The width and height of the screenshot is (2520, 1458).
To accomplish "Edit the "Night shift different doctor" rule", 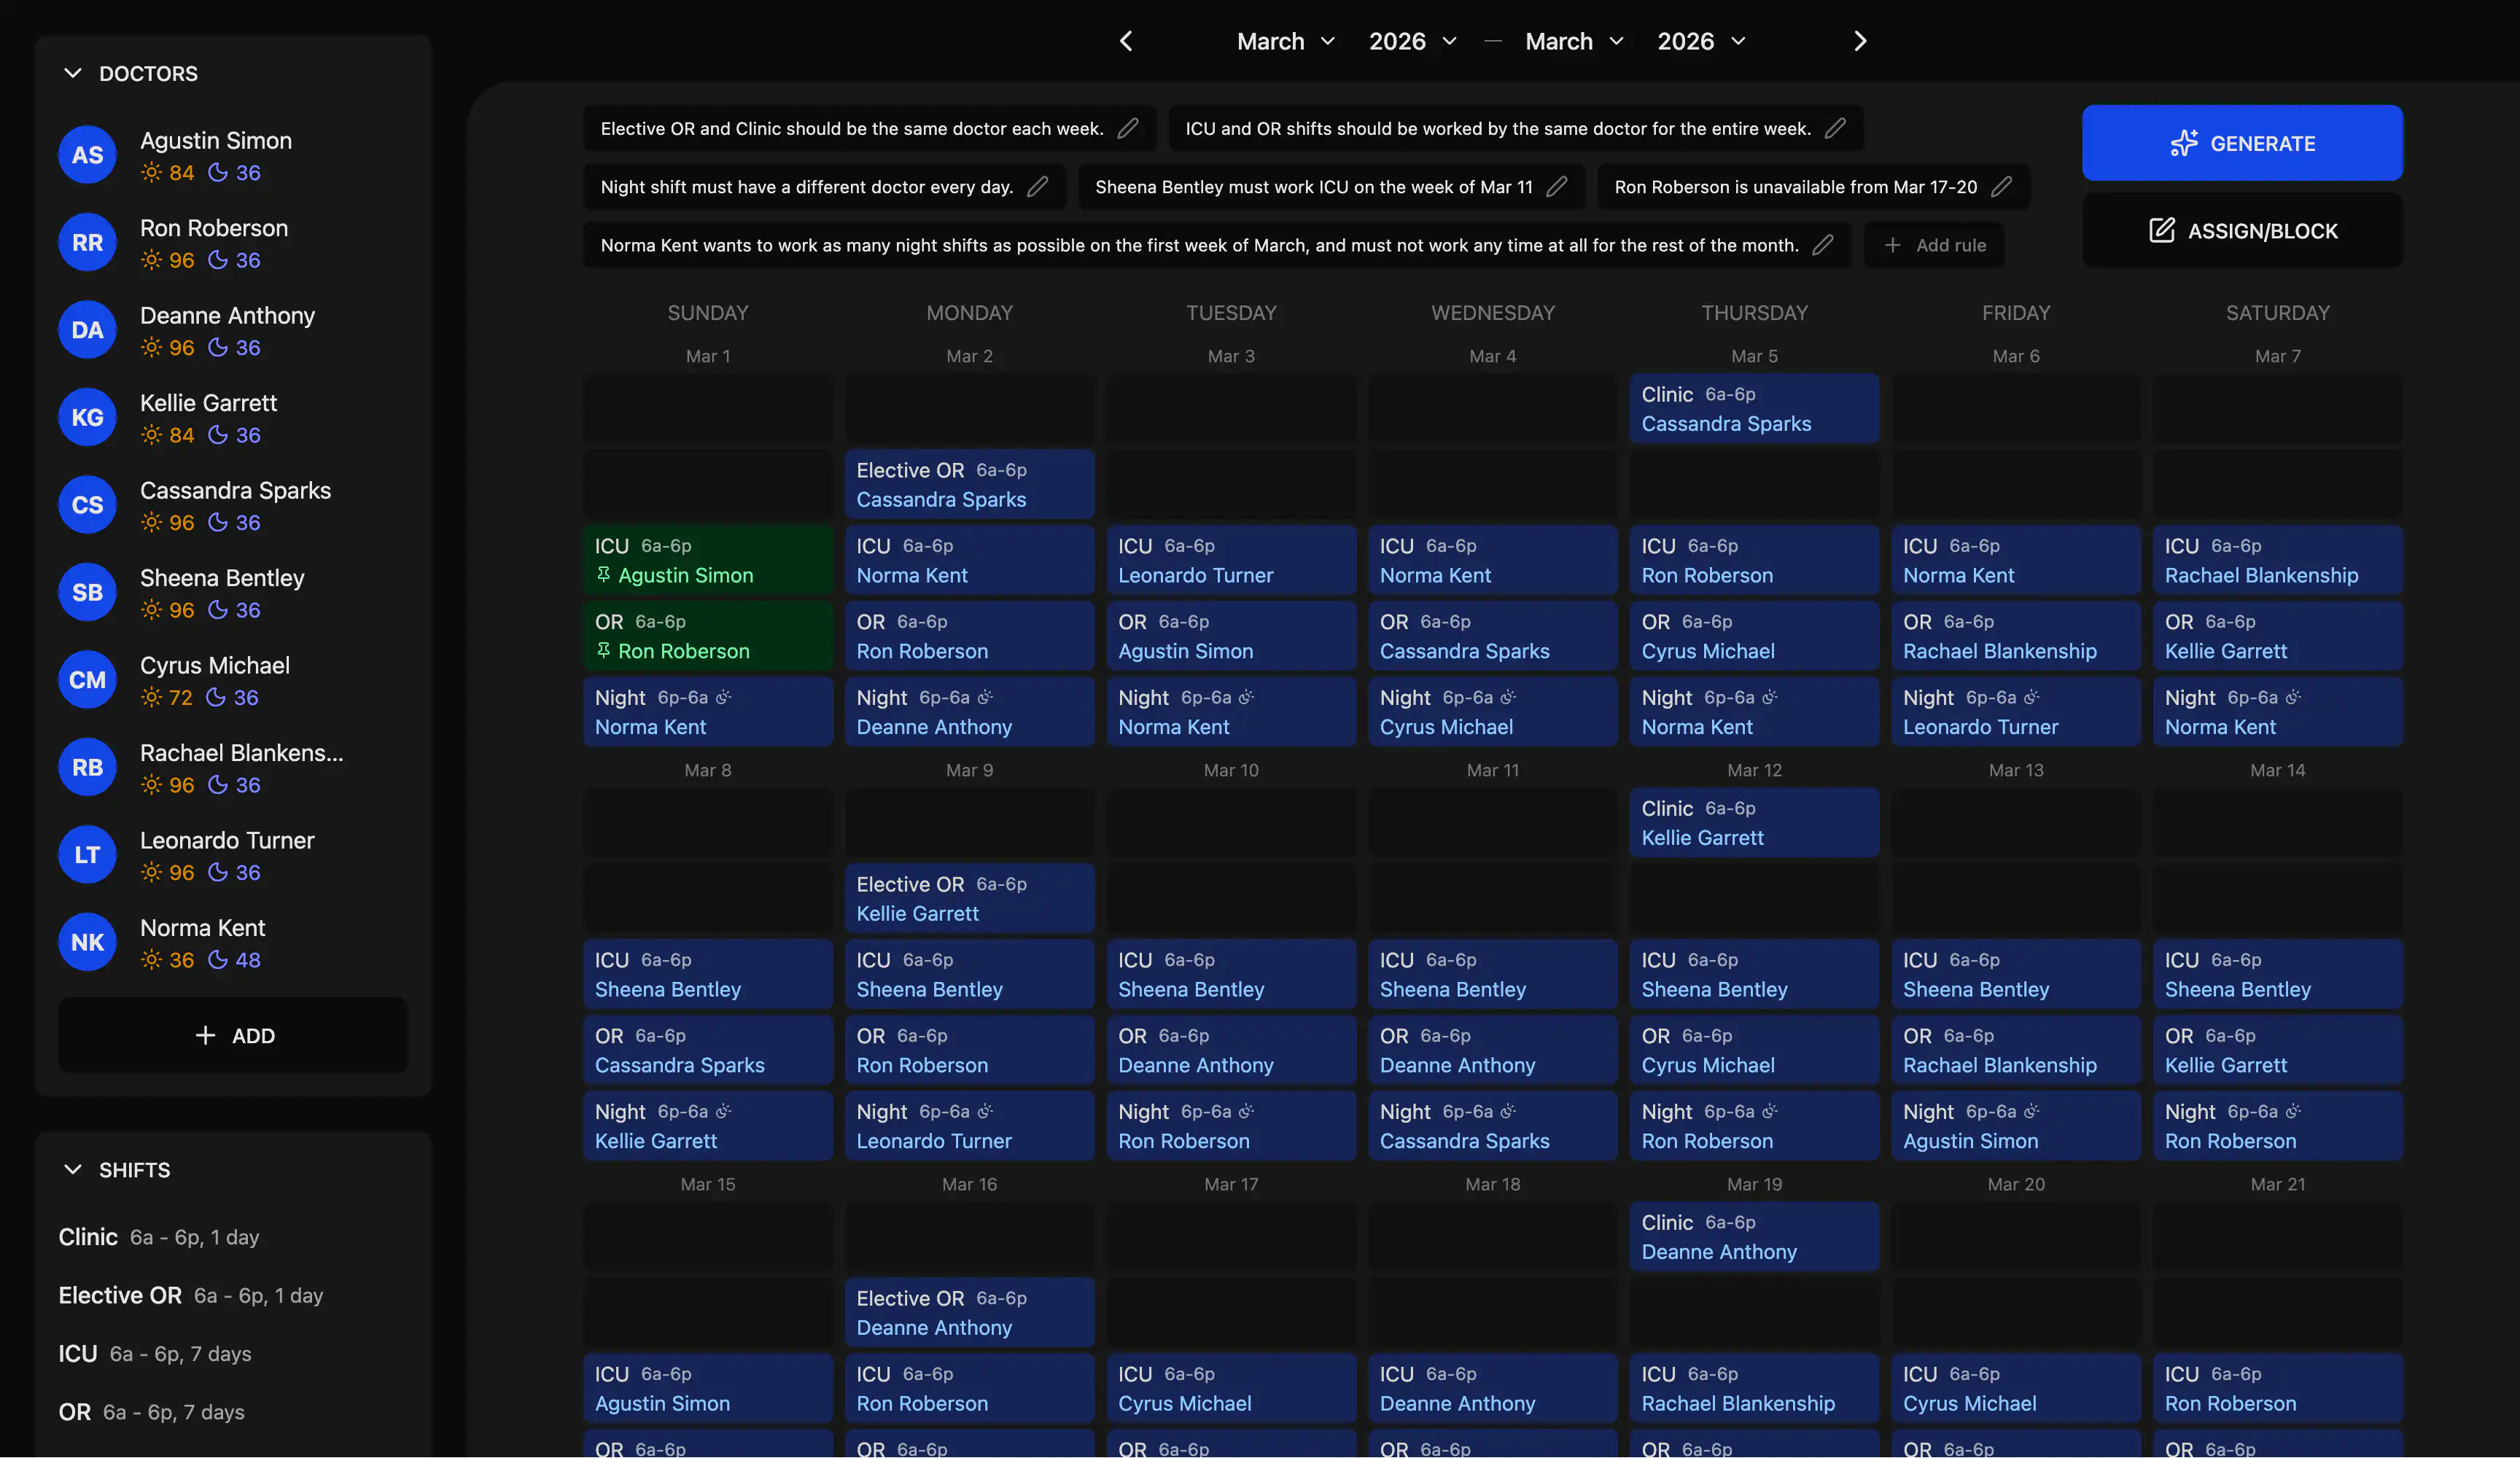I will 1038,187.
